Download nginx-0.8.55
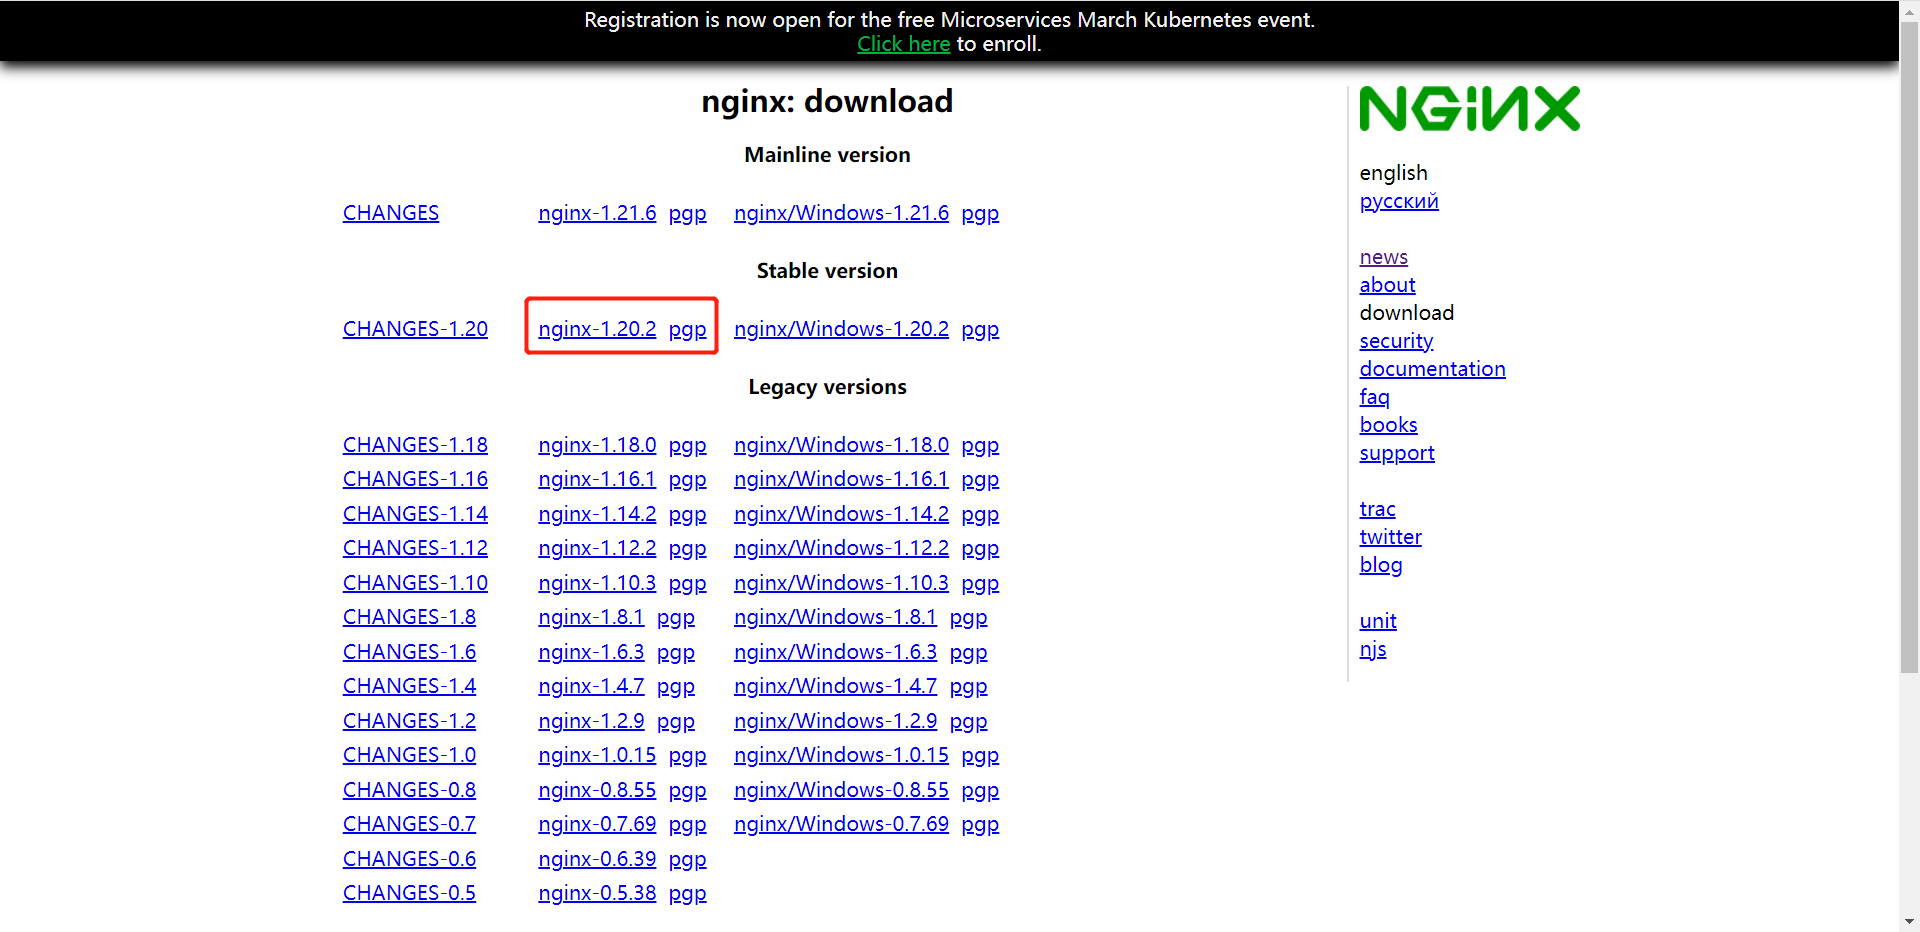Screen dimensions: 1920x932 coord(597,790)
